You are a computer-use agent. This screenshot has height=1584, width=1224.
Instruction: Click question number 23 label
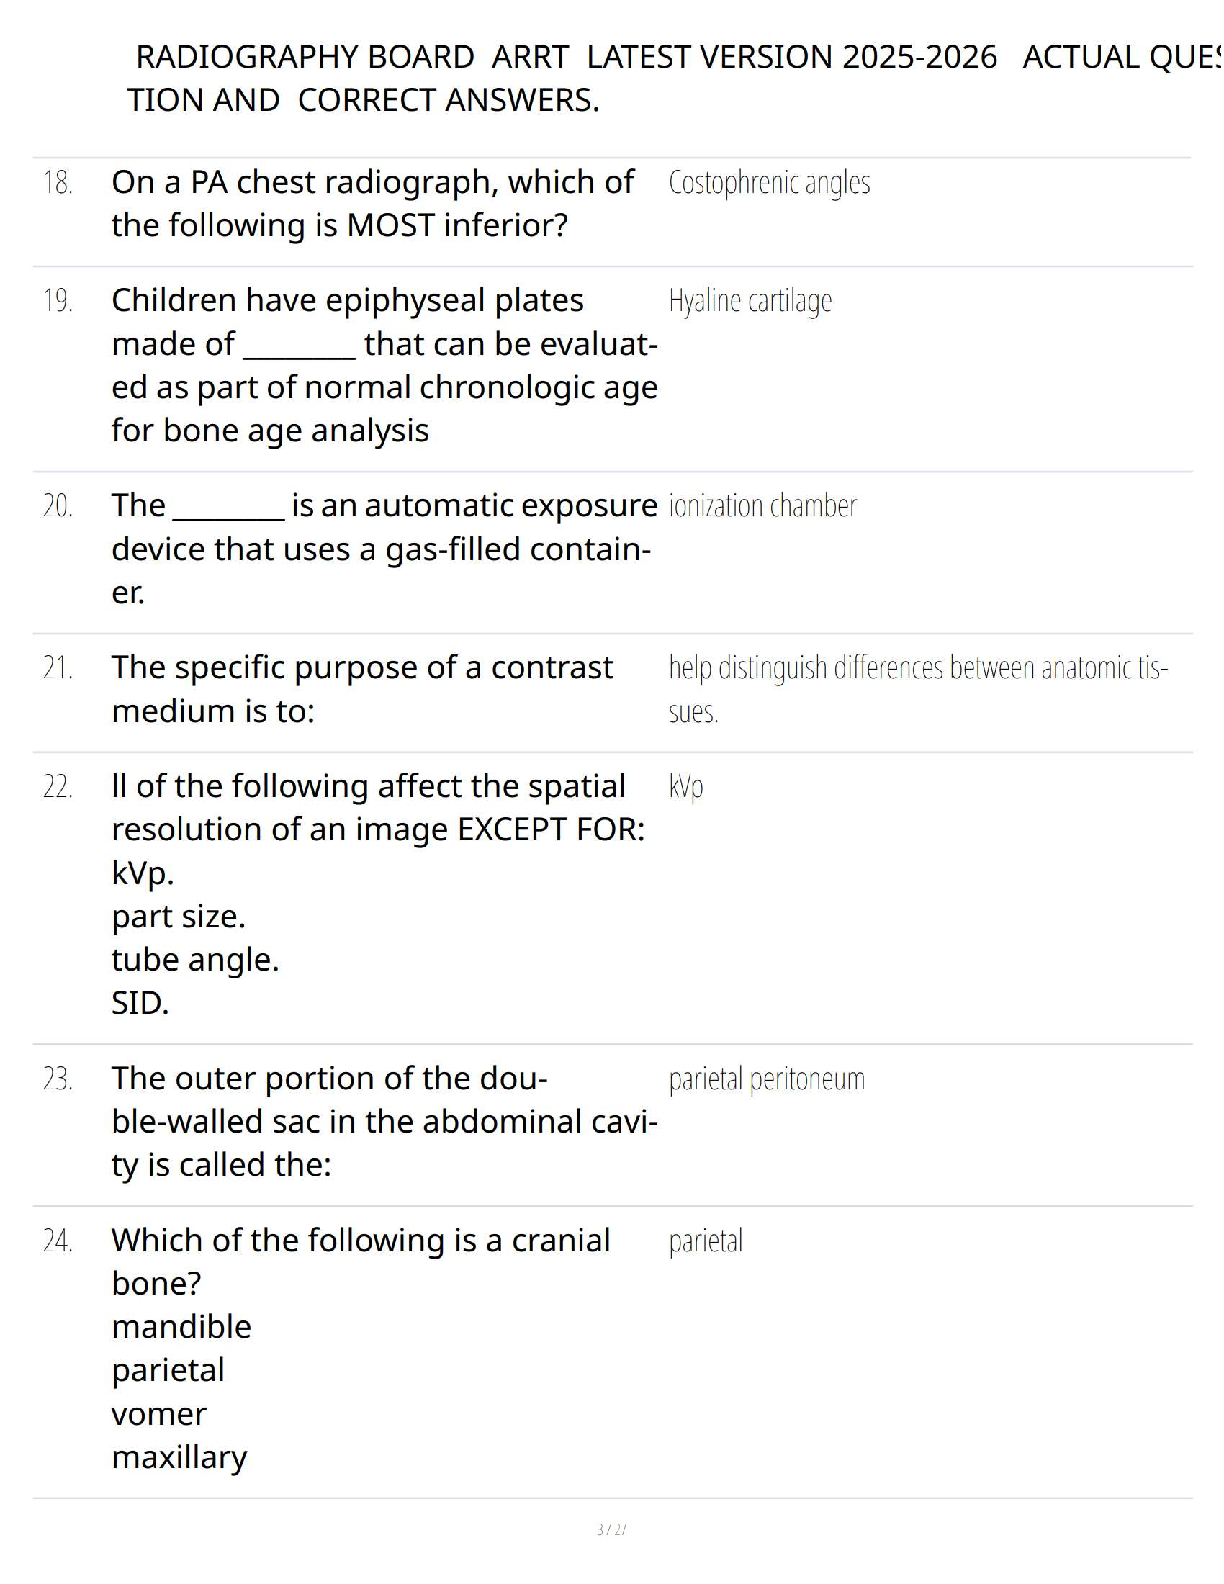[58, 1079]
